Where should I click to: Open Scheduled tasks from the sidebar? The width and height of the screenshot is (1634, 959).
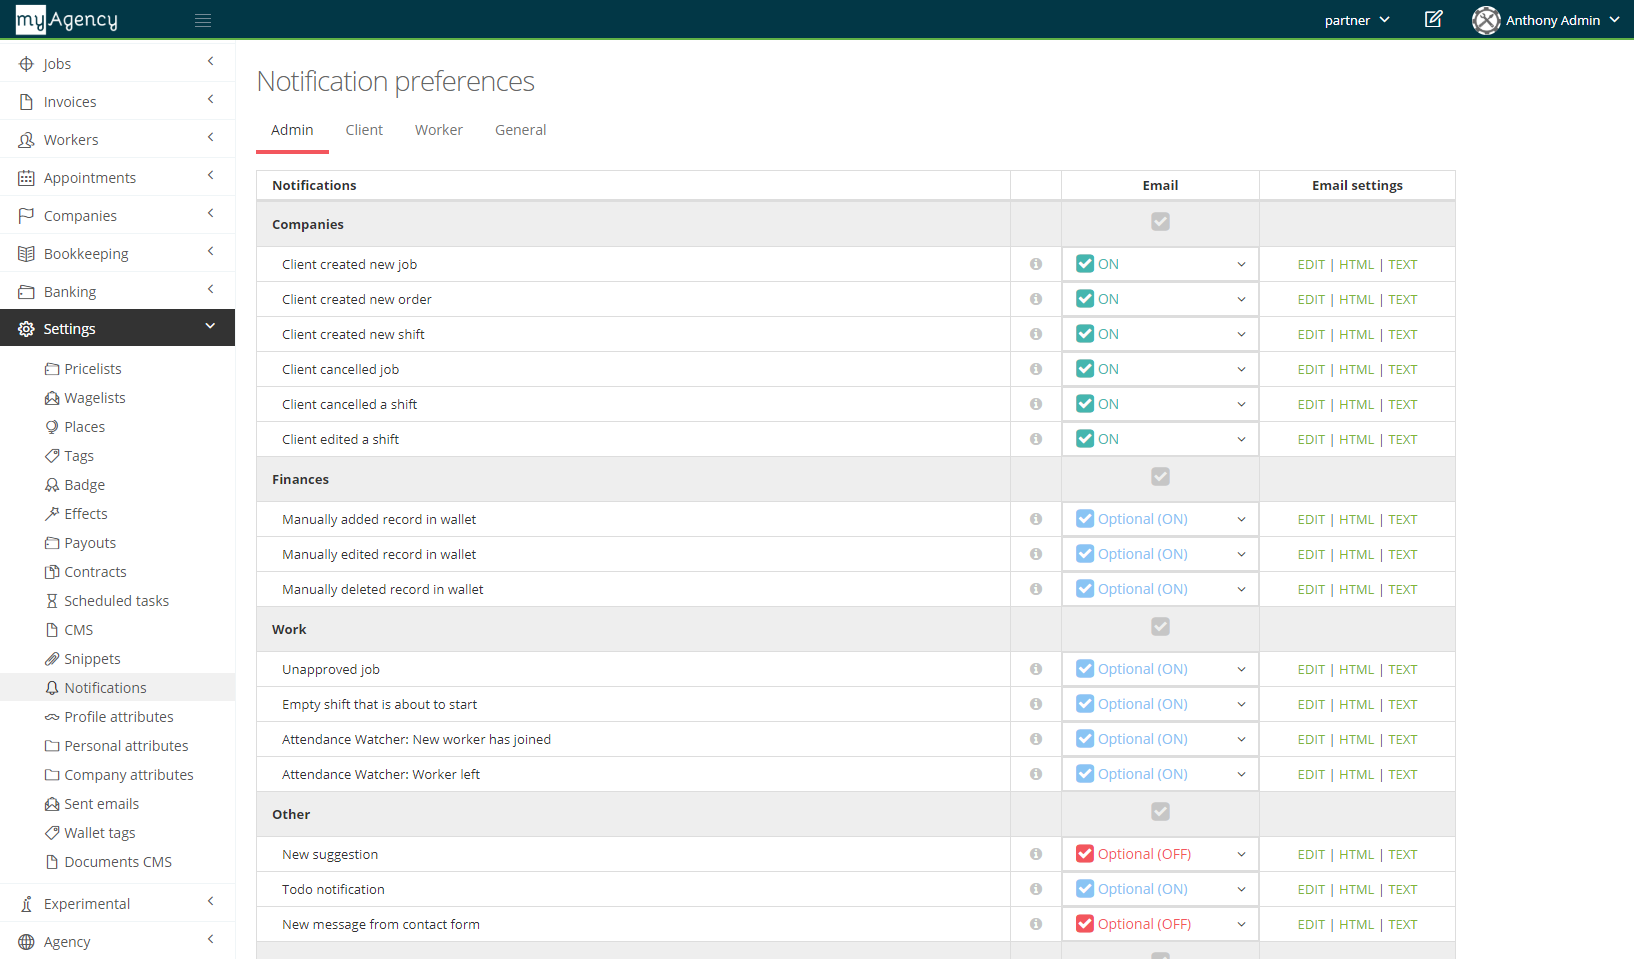[x=117, y=600]
